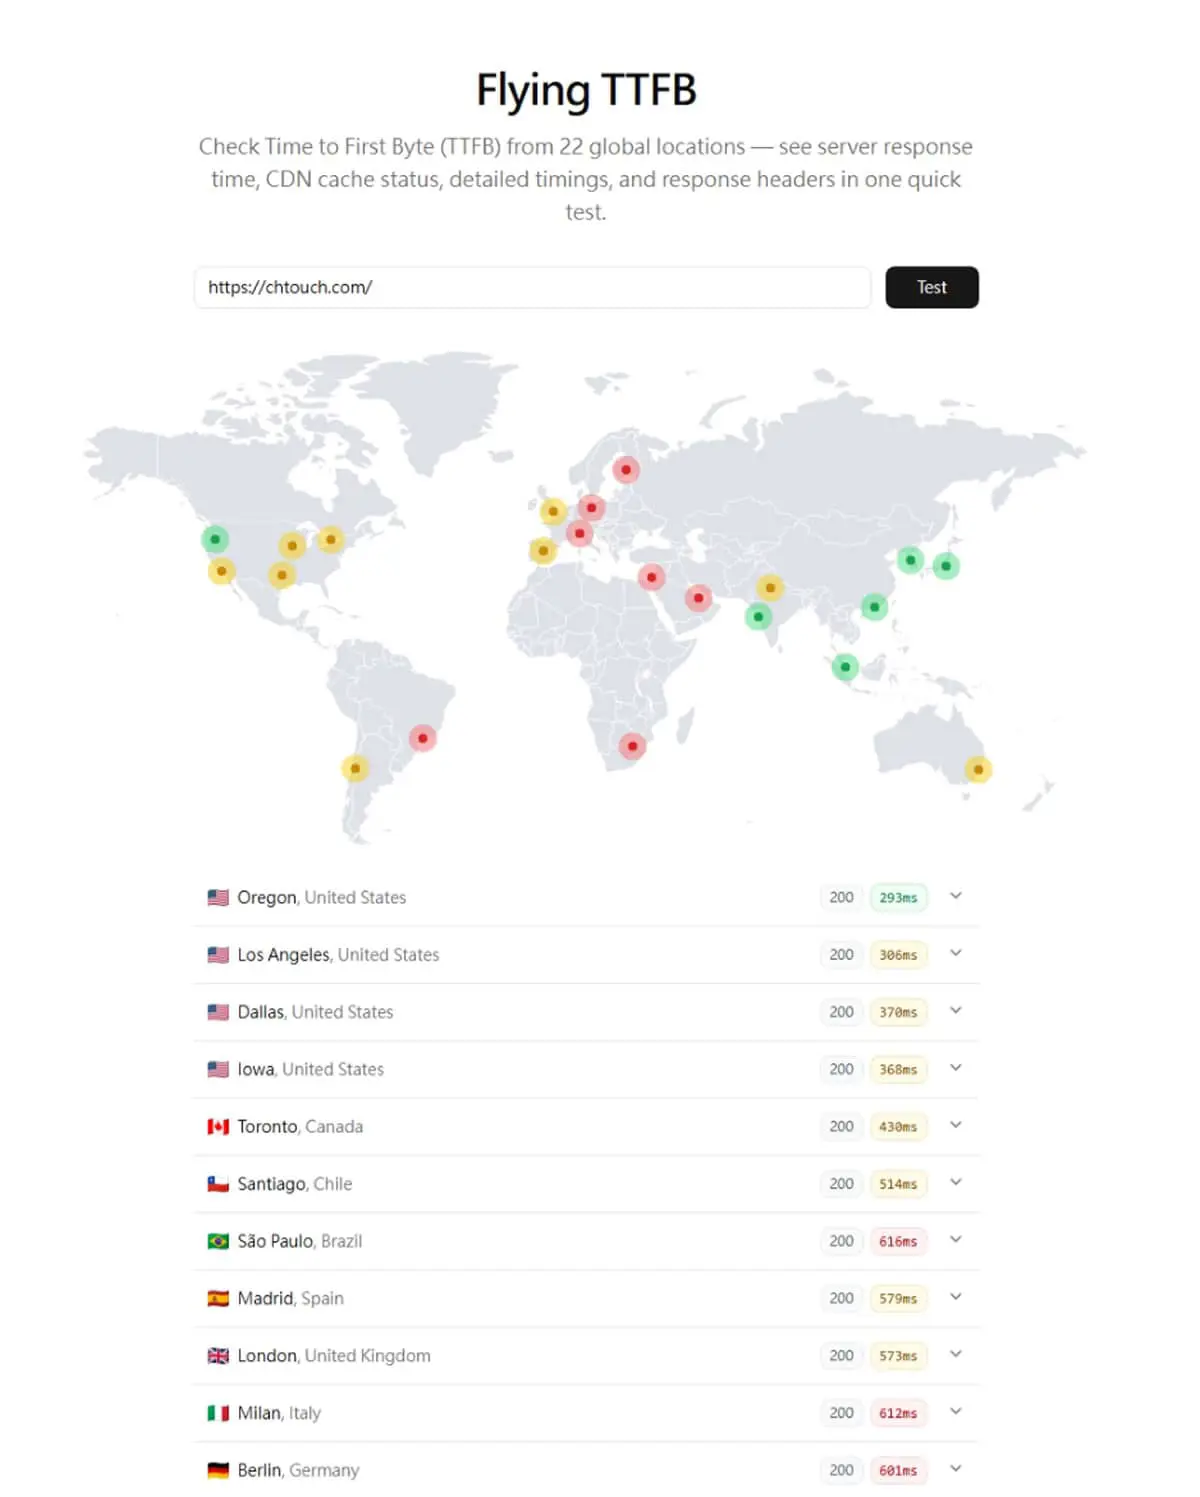
Task: Select the red Stockholm marker in Scandinavia
Action: [x=626, y=469]
